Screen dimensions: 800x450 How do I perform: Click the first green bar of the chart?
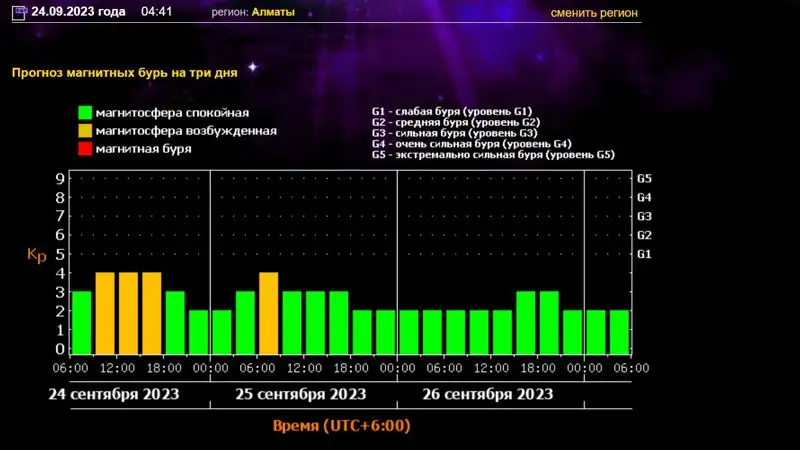[x=81, y=322]
